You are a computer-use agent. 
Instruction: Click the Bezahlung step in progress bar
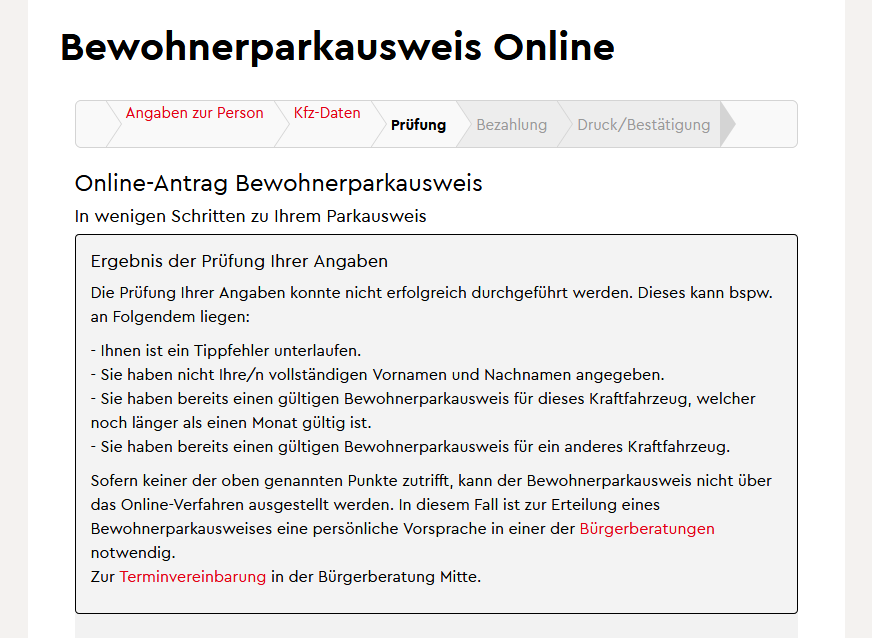511,125
